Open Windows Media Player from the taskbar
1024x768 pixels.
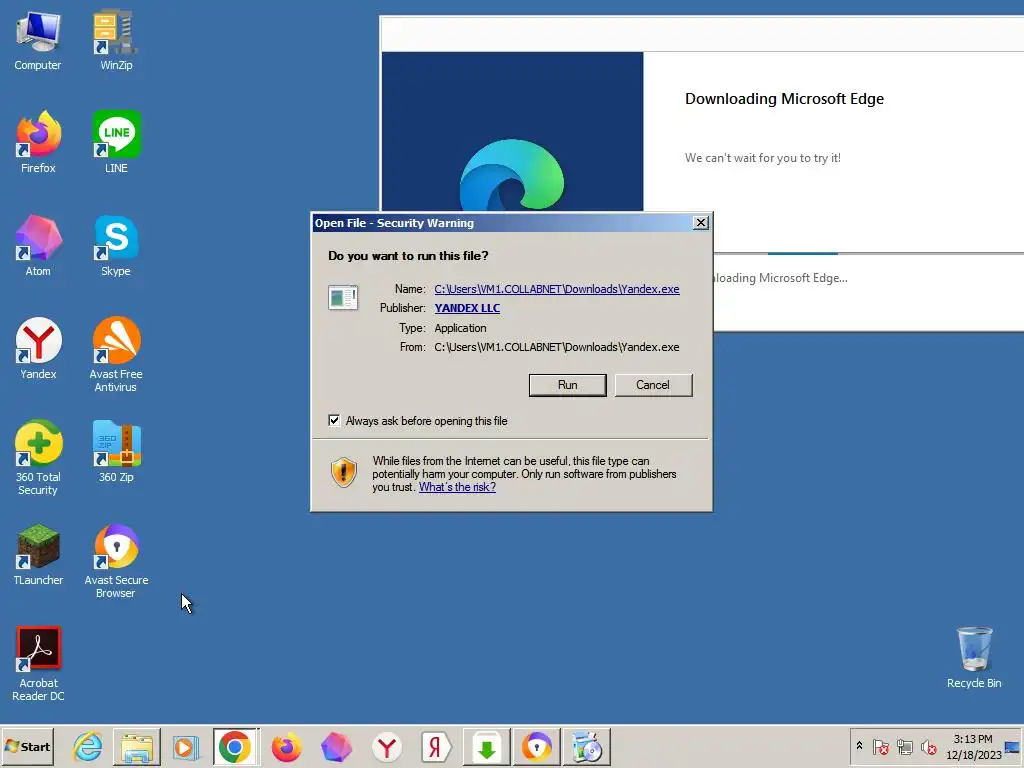[x=185, y=746]
